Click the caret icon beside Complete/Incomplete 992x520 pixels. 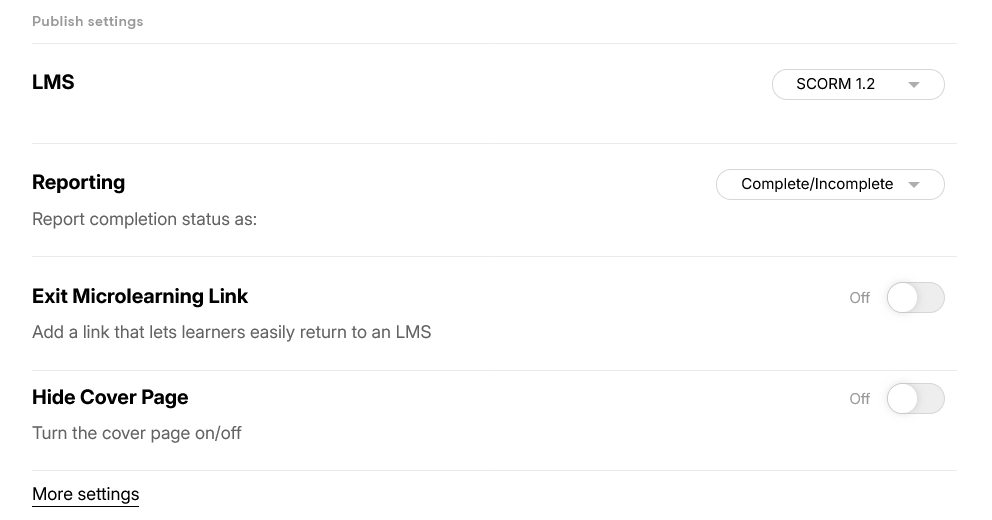point(914,185)
